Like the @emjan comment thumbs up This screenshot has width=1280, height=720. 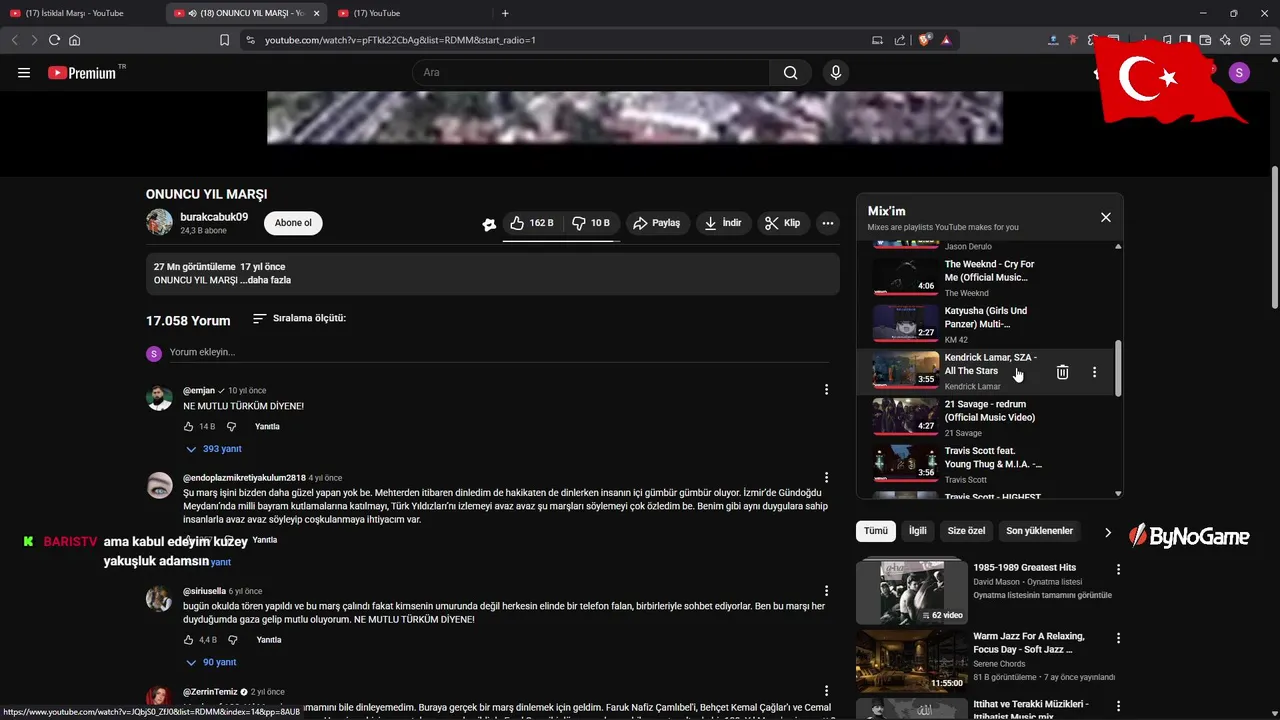pos(188,426)
